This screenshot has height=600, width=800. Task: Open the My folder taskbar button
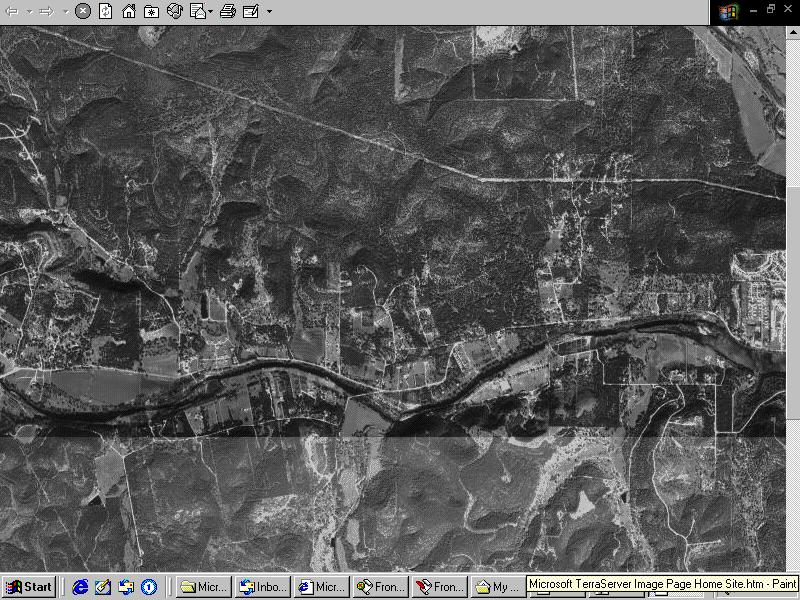497,587
